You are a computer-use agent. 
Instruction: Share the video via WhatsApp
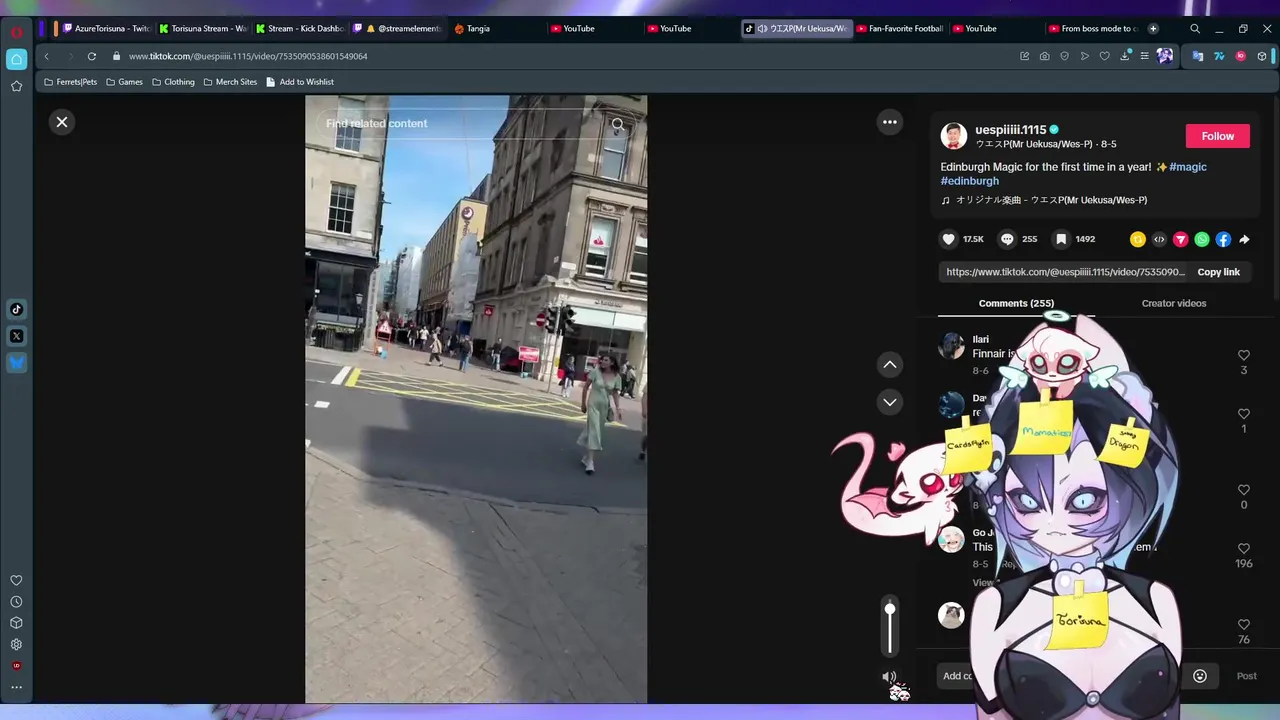tap(1202, 239)
